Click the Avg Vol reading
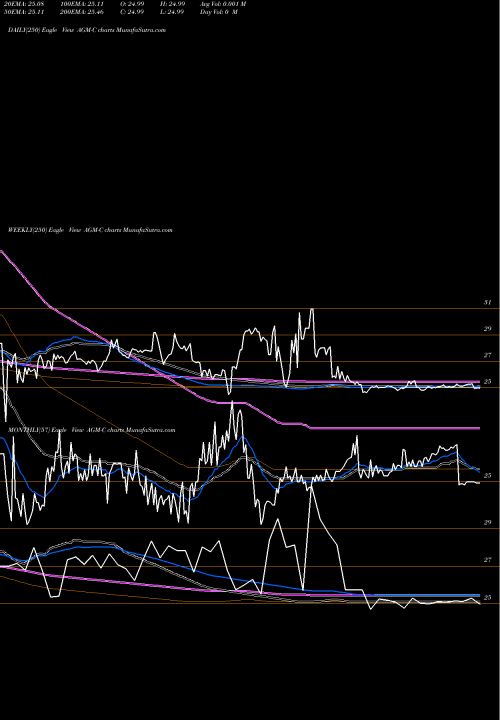 click(223, 4)
